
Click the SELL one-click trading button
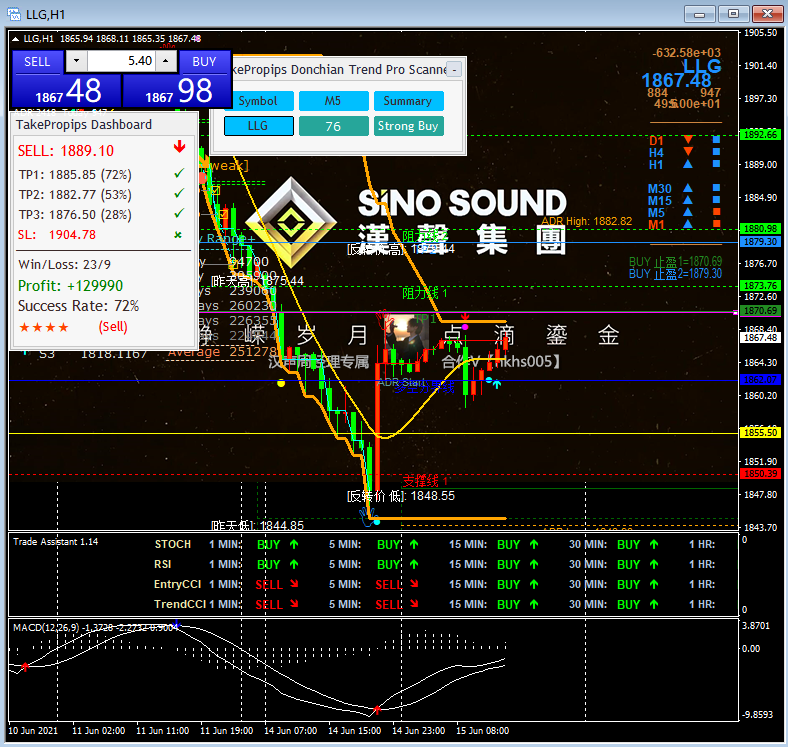click(x=38, y=62)
